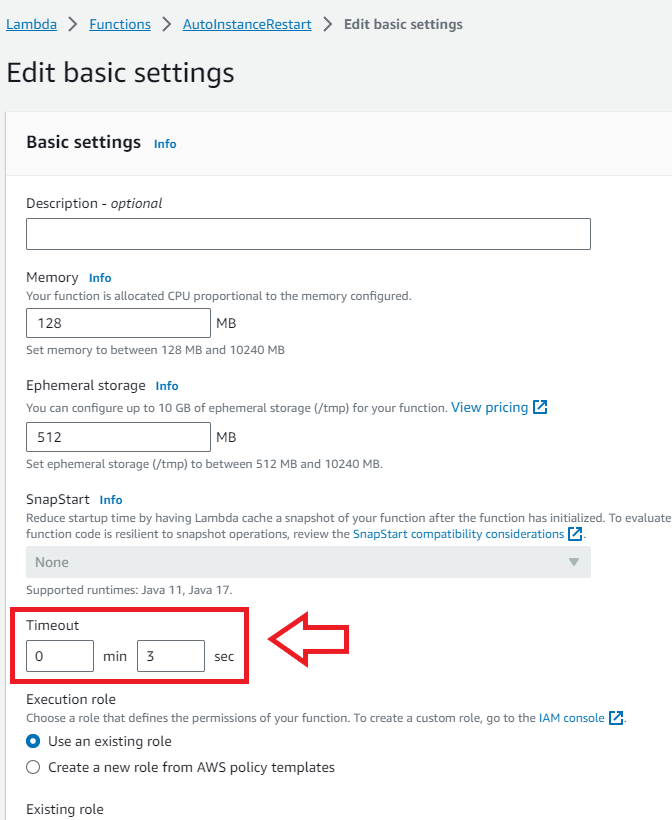Select the Use an existing role option
Viewport: 672px width, 820px height.
pos(31,741)
